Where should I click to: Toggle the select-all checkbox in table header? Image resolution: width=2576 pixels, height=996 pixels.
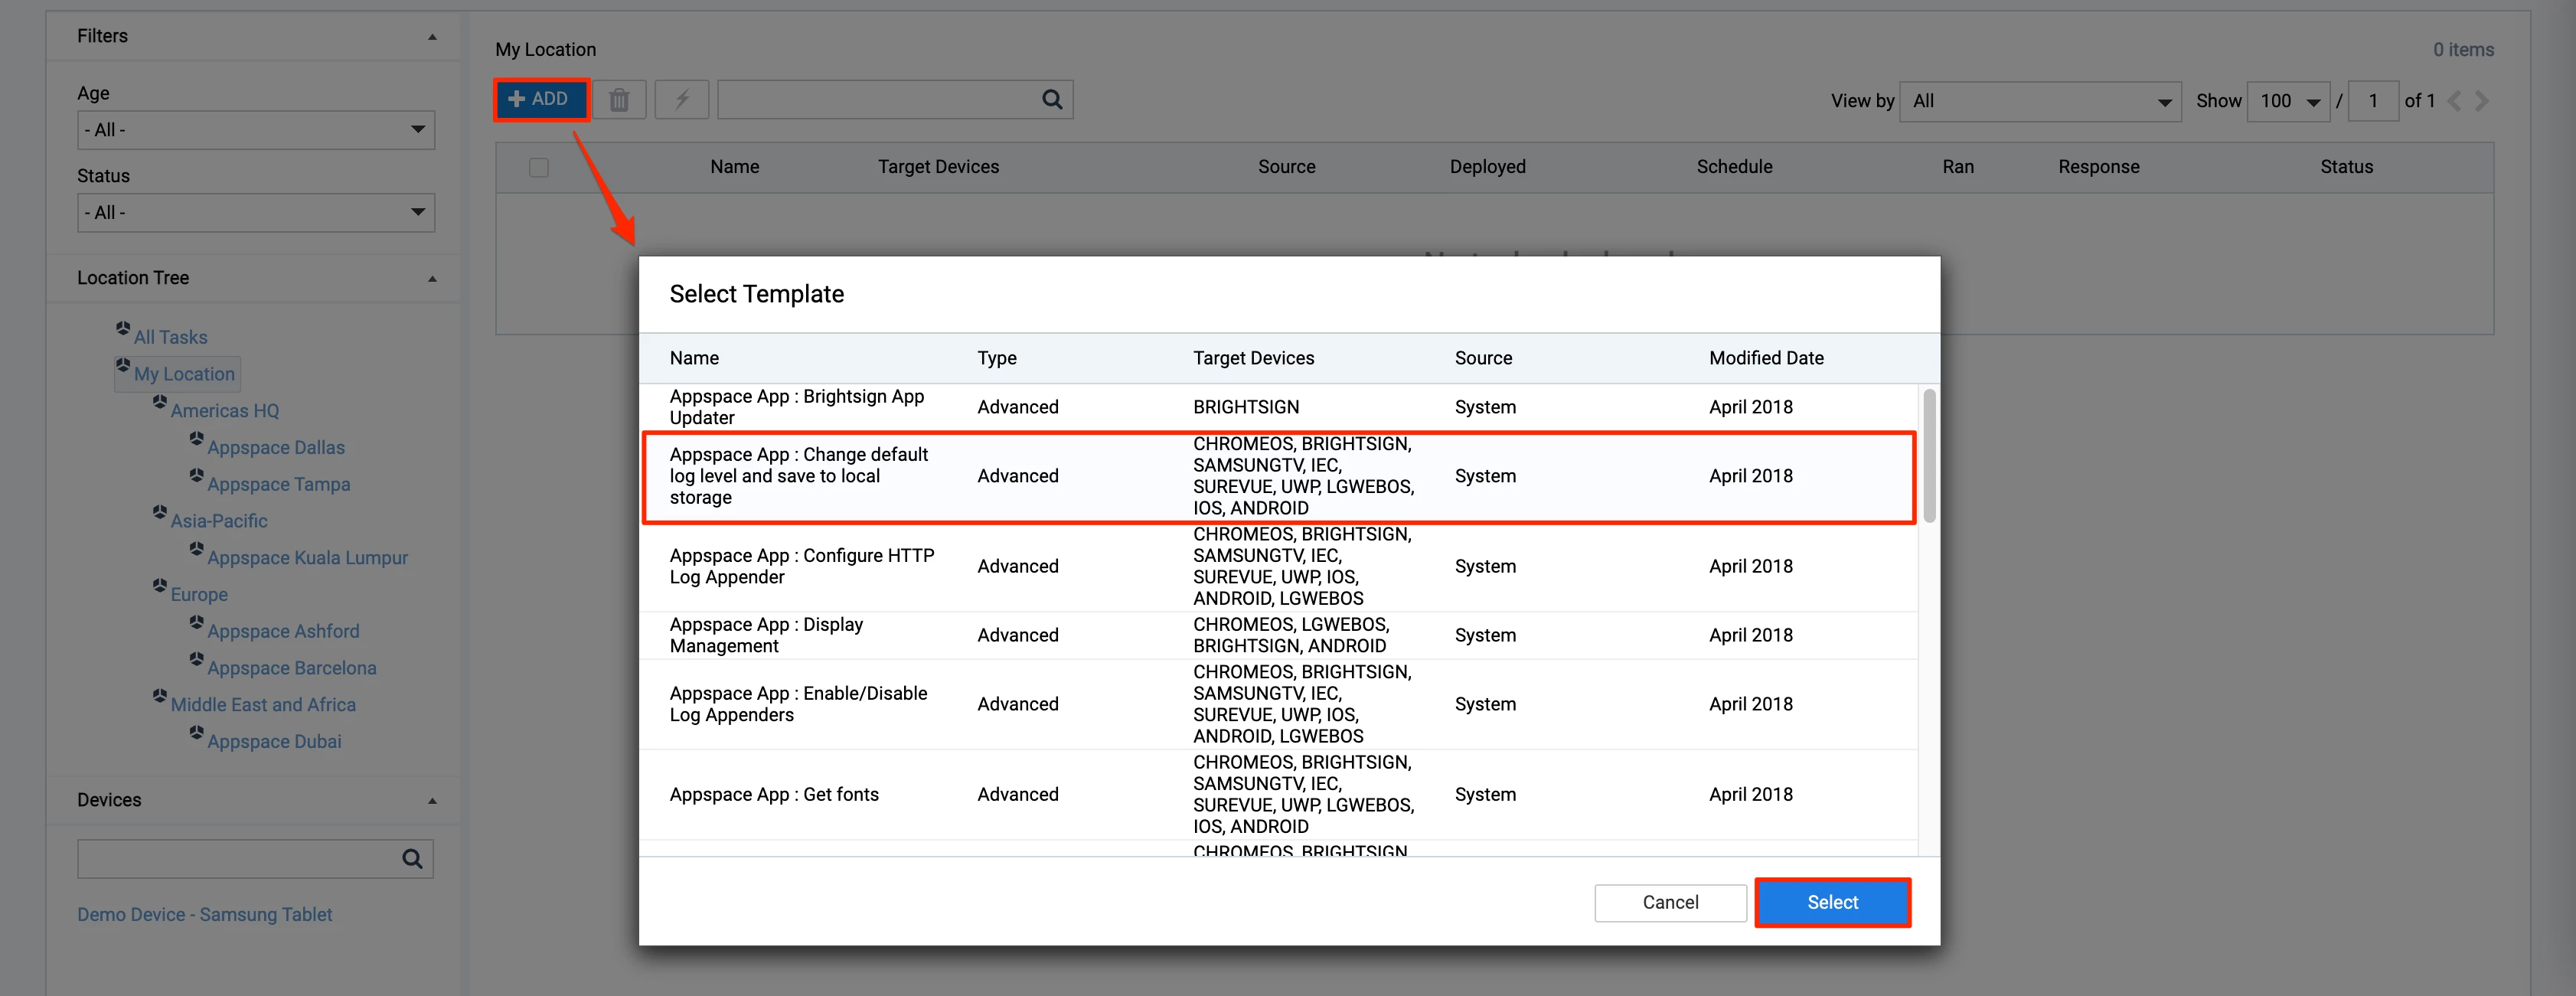539,167
